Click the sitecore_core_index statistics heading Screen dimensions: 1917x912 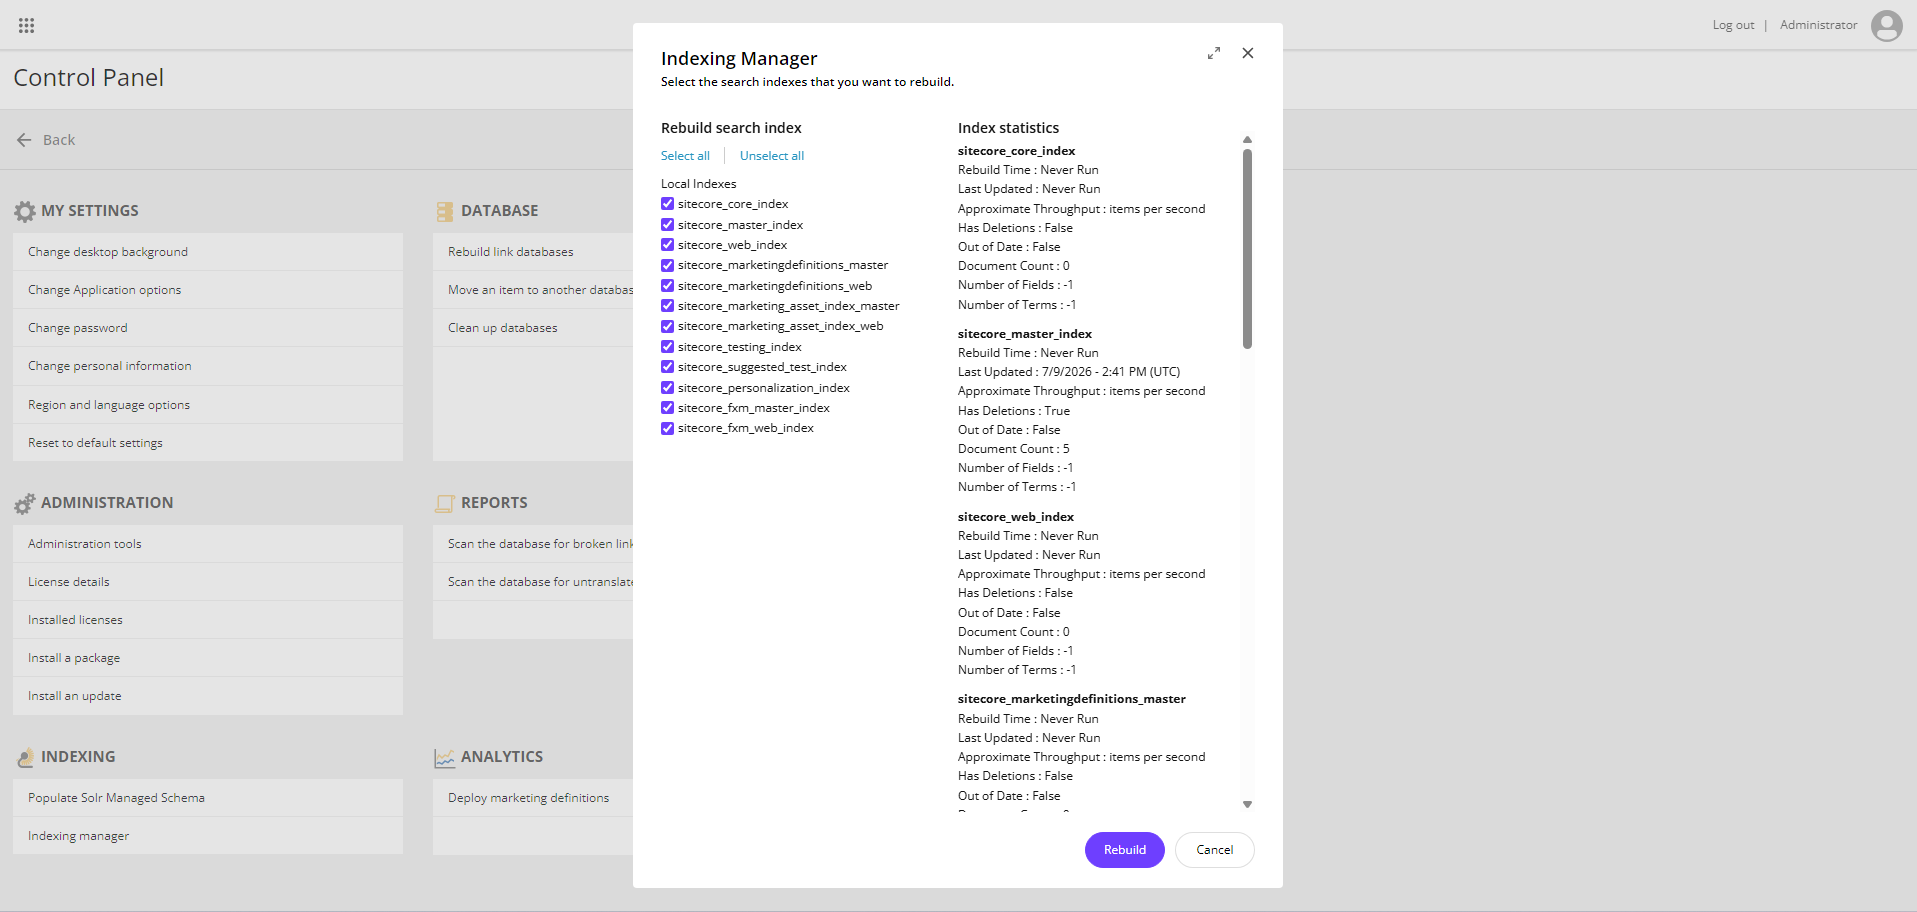pyautogui.click(x=1017, y=151)
